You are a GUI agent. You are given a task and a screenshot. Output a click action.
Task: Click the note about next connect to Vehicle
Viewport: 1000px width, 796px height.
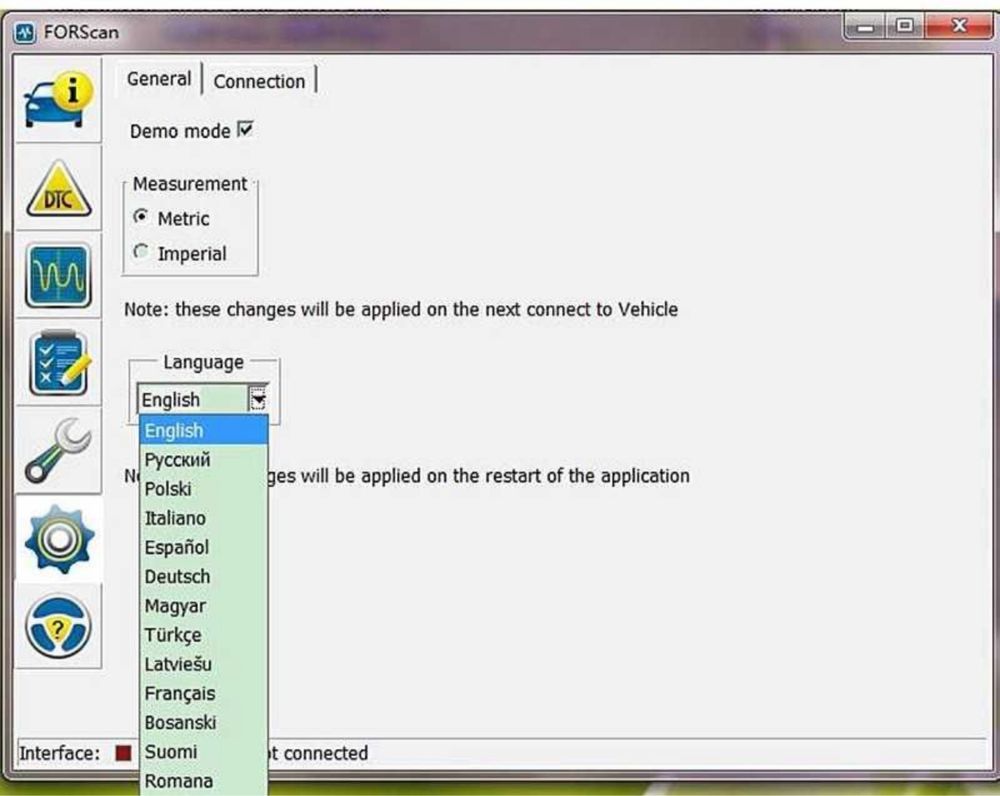(401, 309)
